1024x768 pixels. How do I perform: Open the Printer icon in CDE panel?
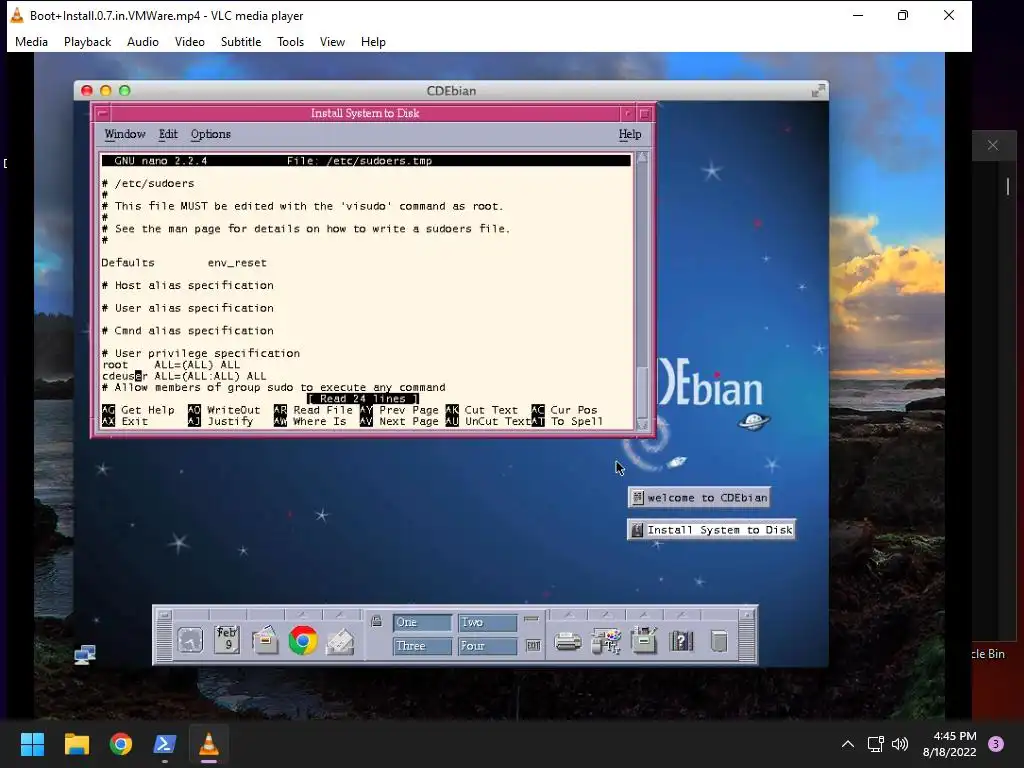[568, 642]
